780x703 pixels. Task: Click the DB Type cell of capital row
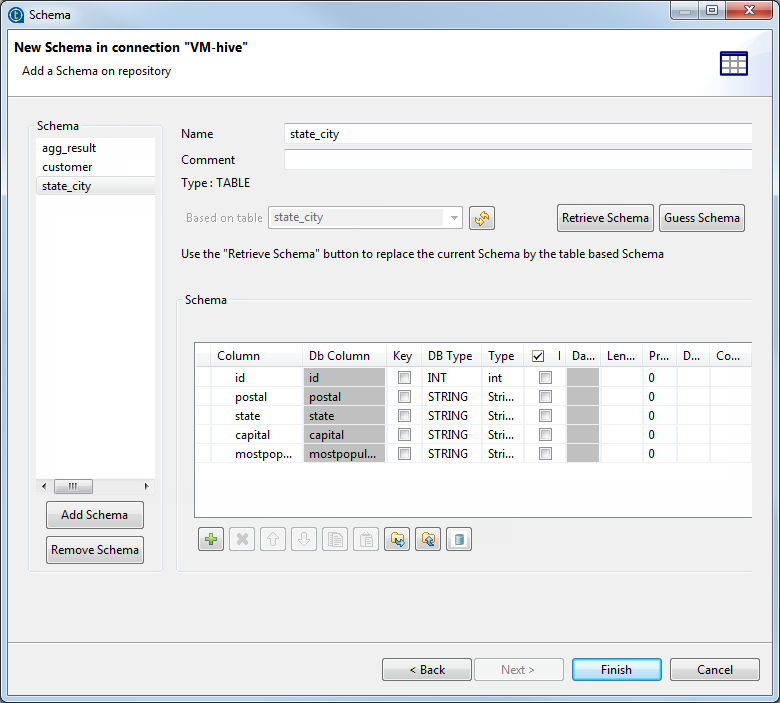[x=452, y=435]
